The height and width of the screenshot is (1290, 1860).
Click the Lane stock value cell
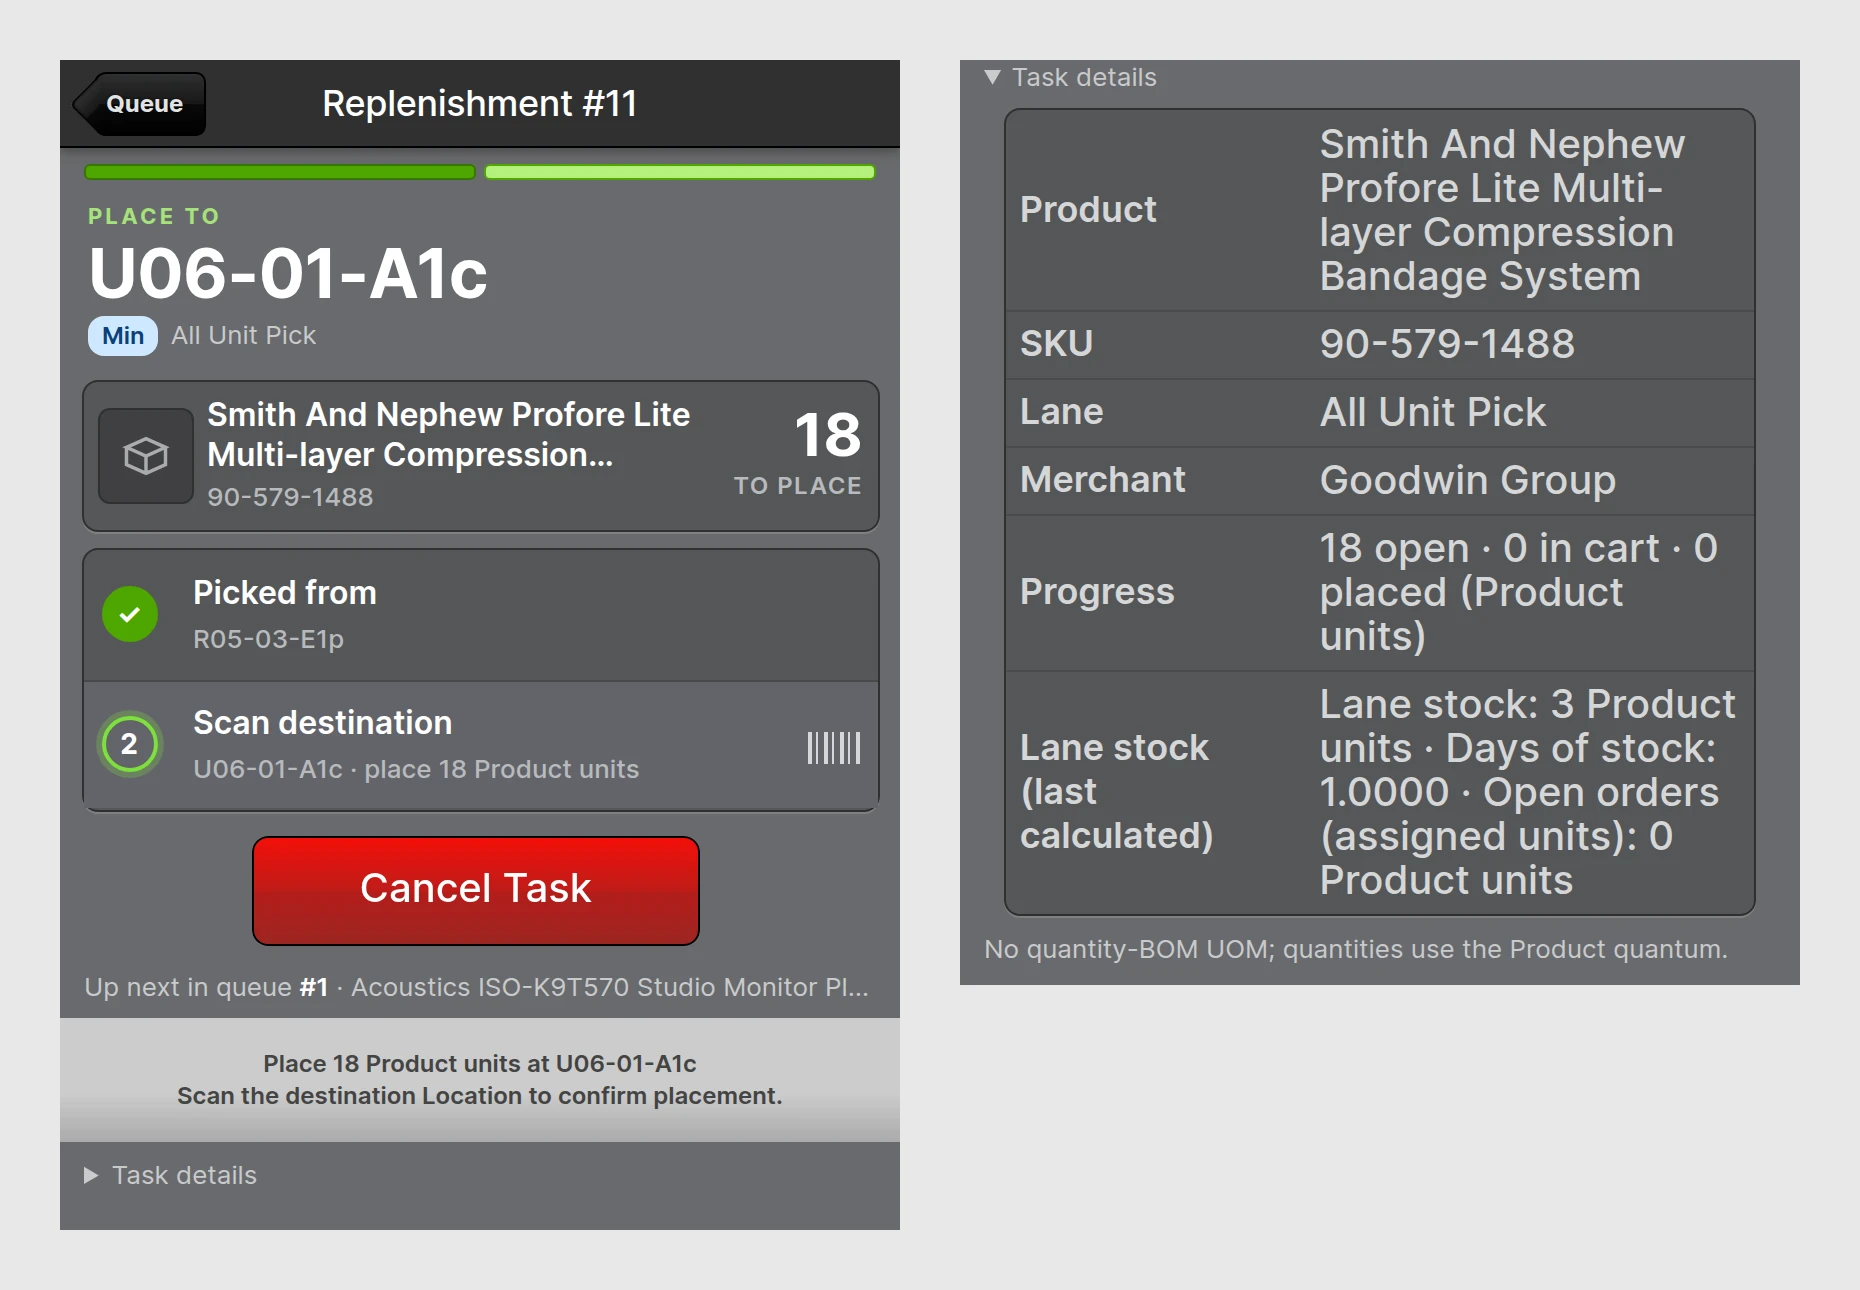1528,792
